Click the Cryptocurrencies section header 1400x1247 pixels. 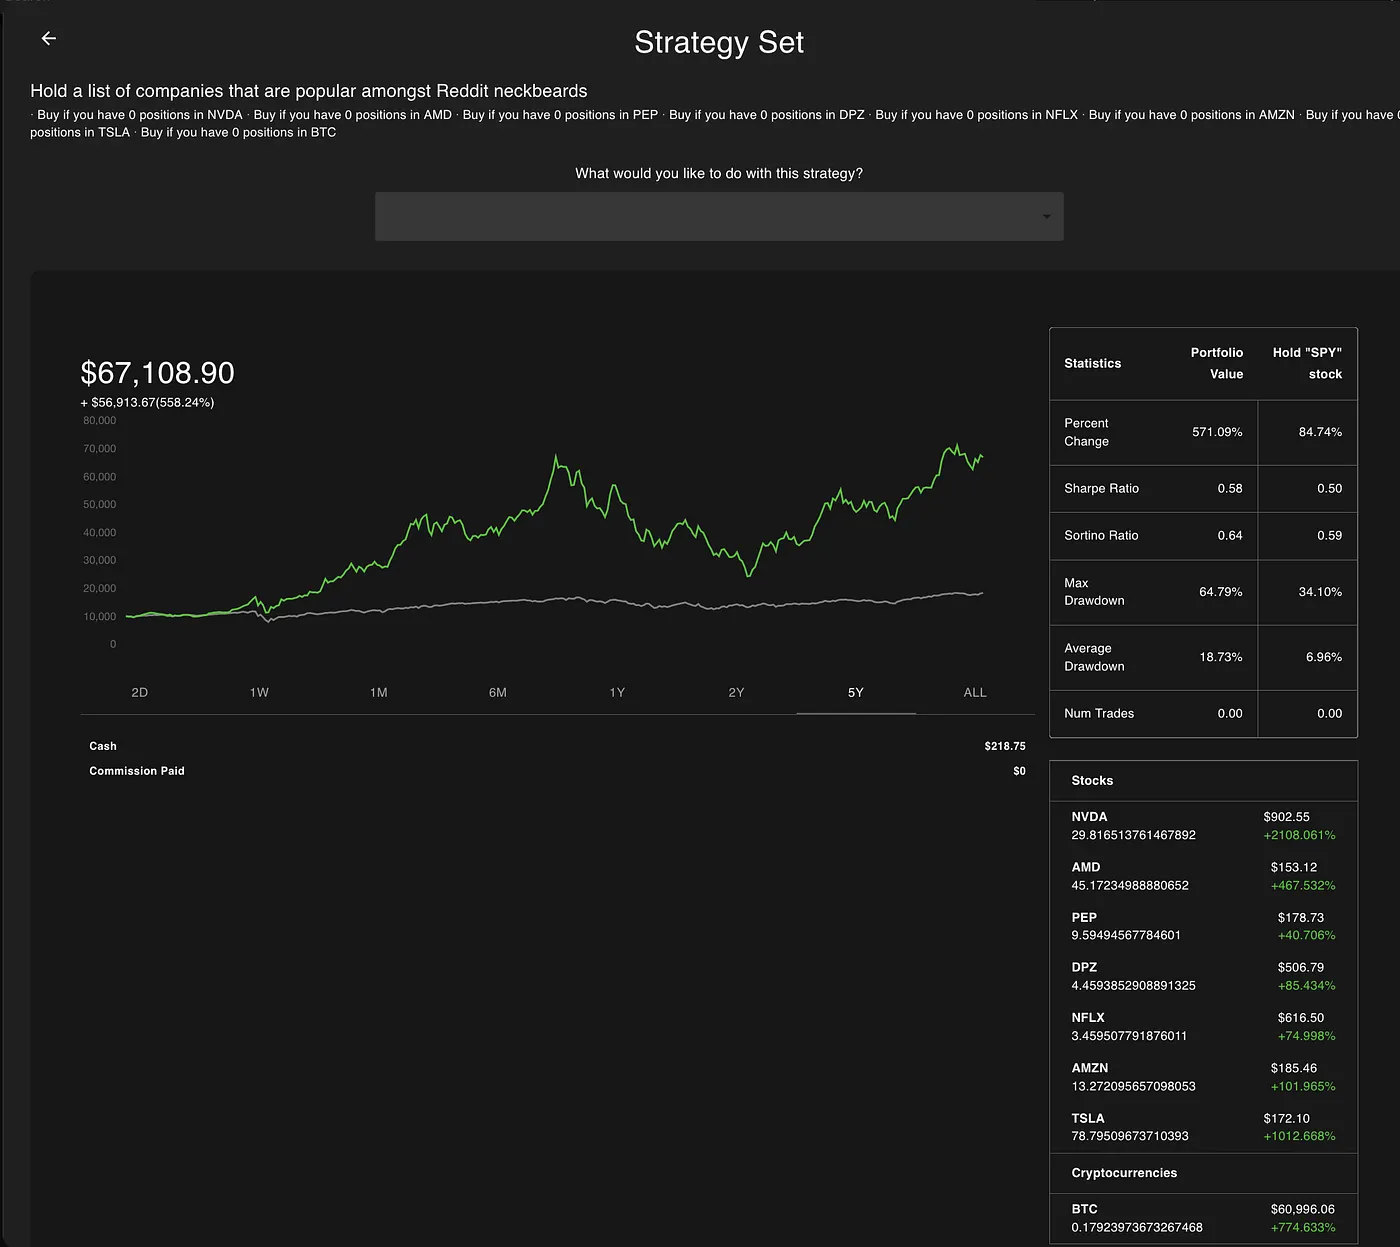[x=1203, y=1173]
